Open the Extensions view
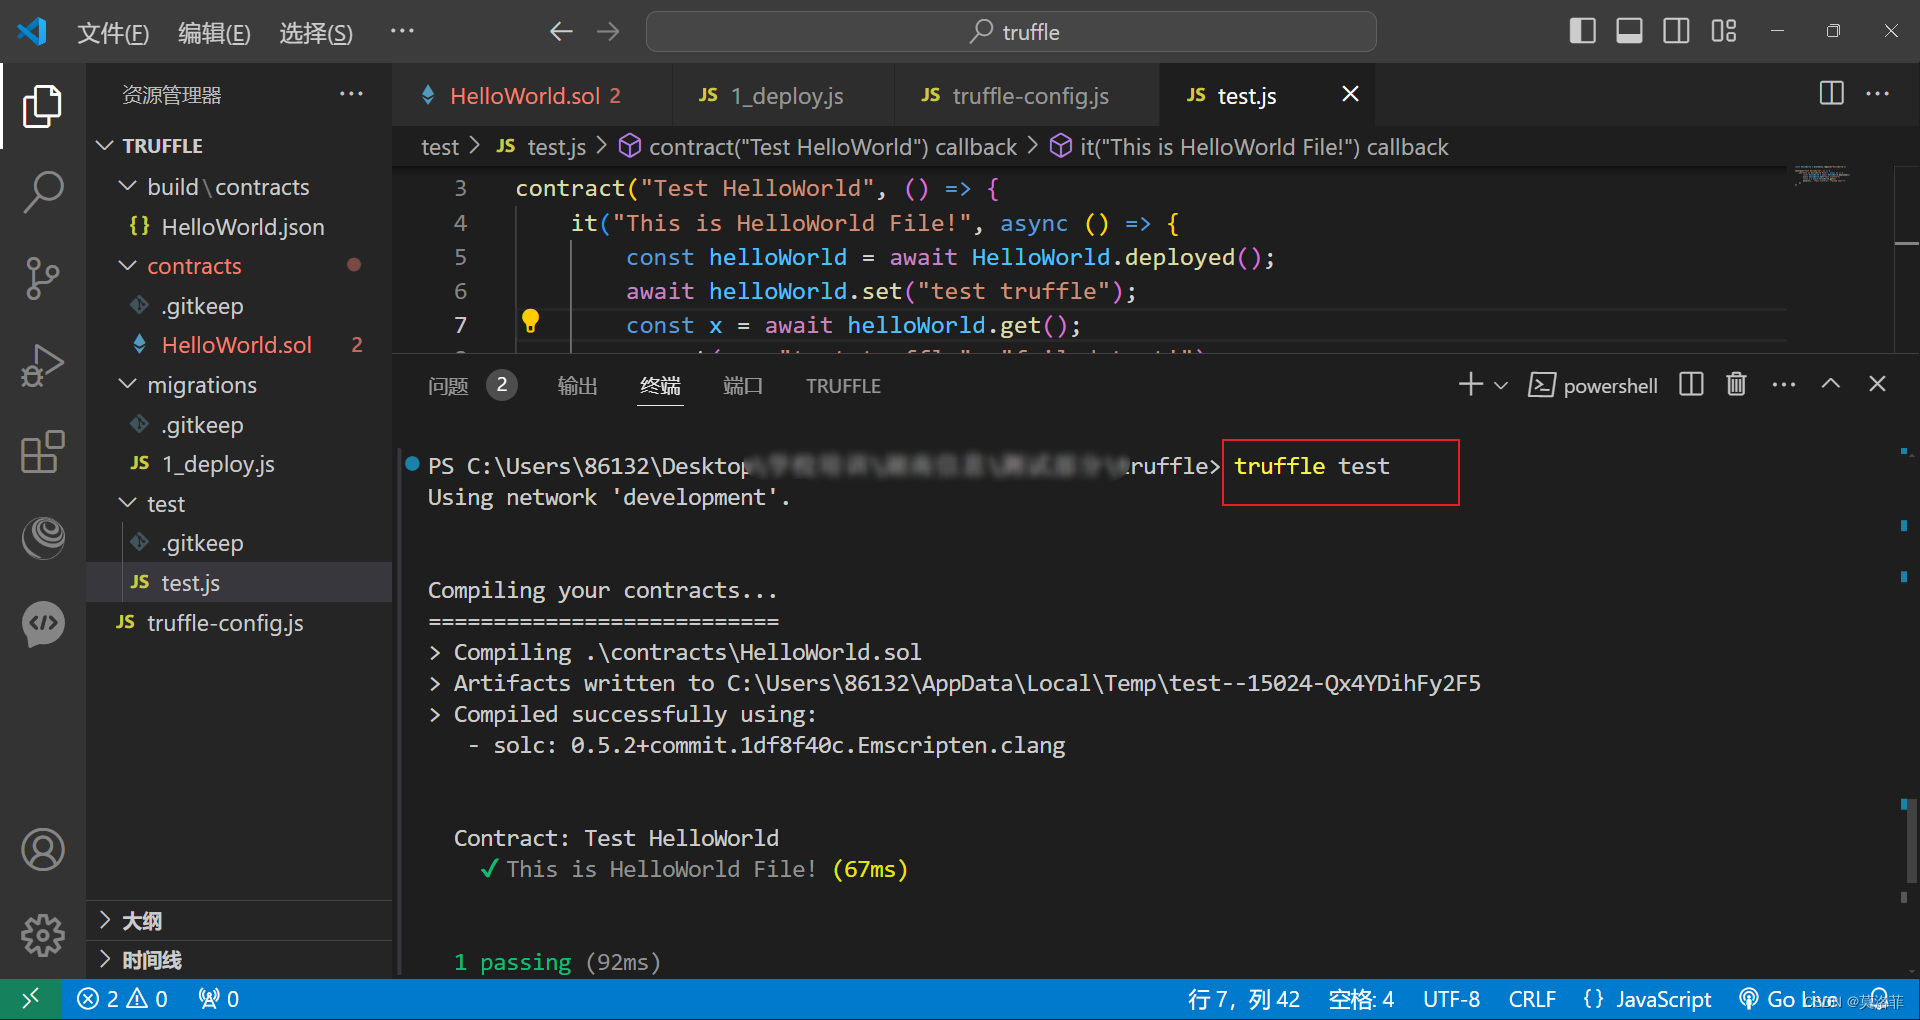 click(42, 452)
